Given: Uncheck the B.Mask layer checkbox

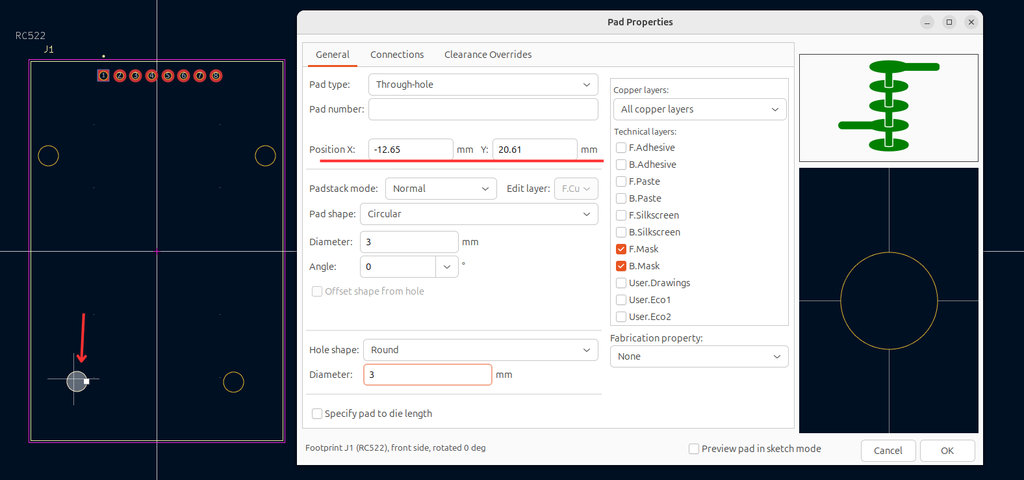Looking at the screenshot, I should 622,266.
